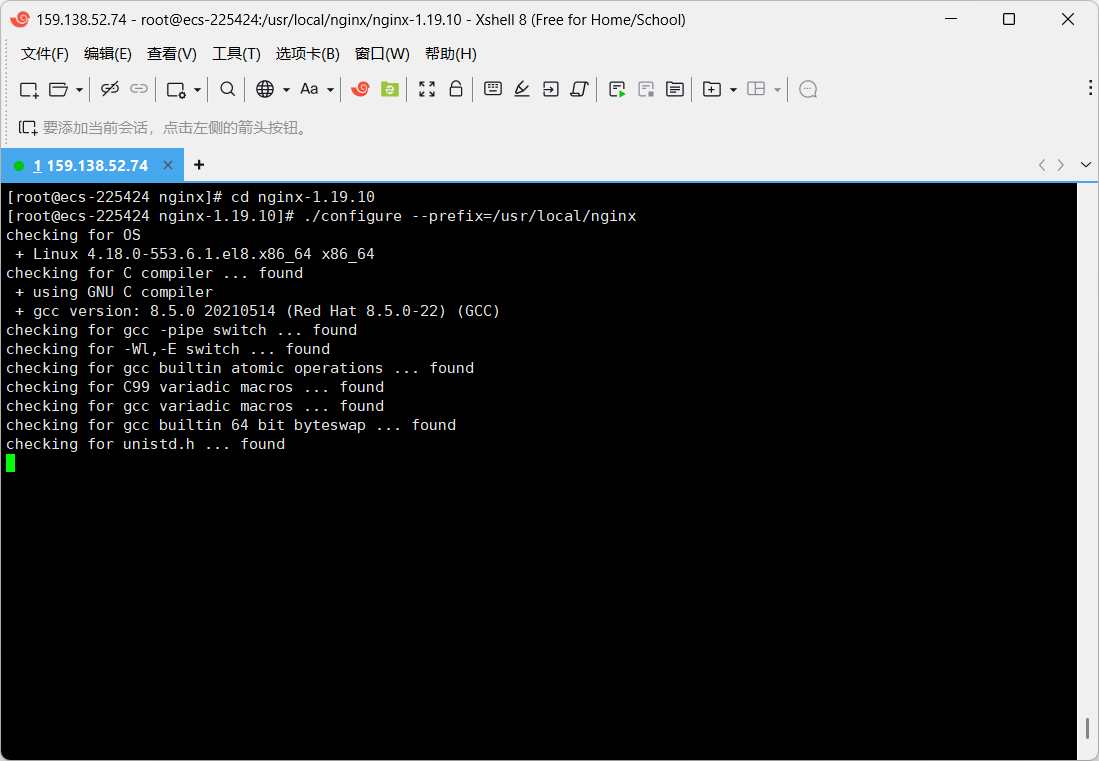
Task: Click the keyboard key-mapping icon
Action: point(493,88)
